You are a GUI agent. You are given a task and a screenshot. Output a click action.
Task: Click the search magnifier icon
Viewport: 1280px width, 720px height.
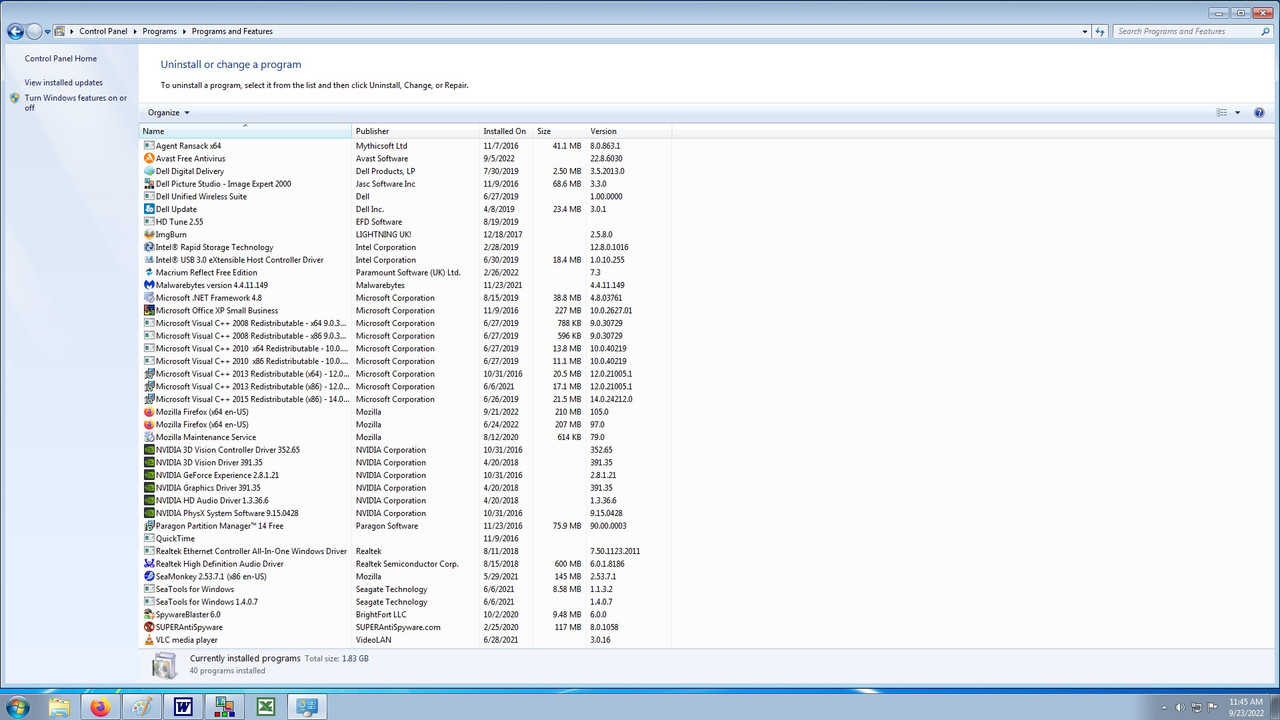(x=1266, y=31)
